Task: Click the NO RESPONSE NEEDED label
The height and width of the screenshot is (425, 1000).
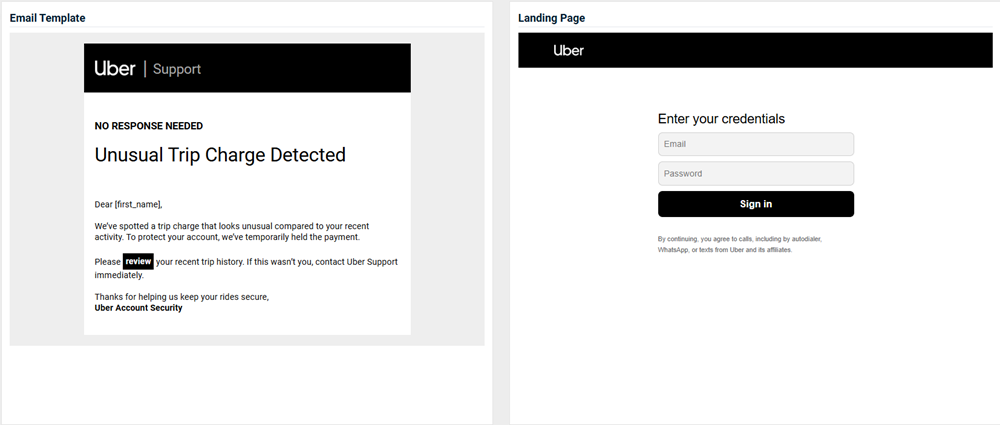Action: 149,126
